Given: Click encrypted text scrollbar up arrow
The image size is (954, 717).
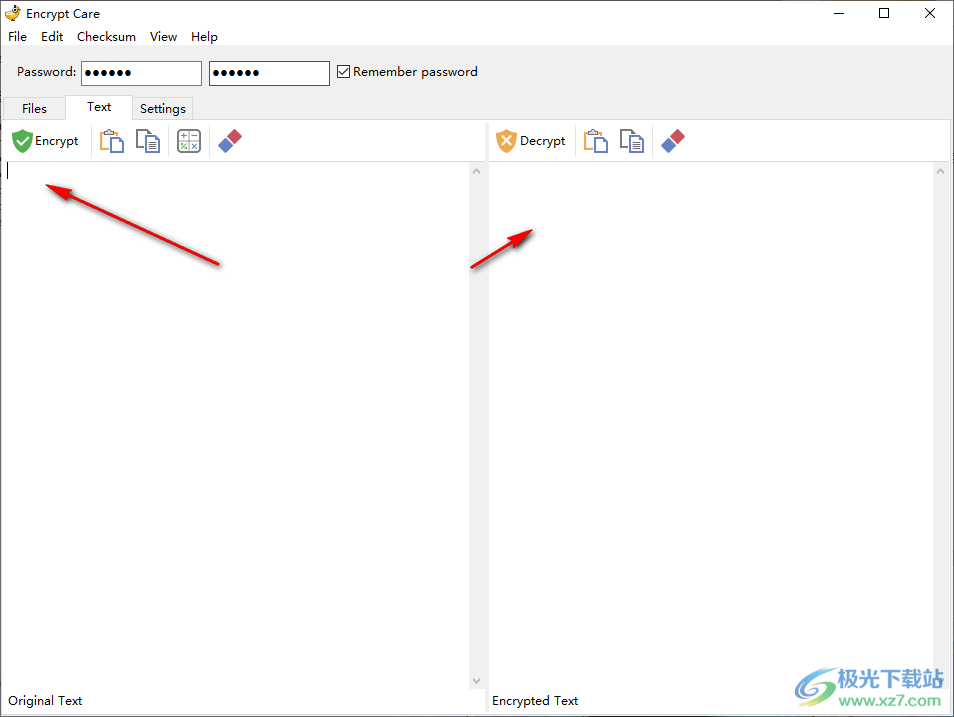Looking at the screenshot, I should point(941,171).
